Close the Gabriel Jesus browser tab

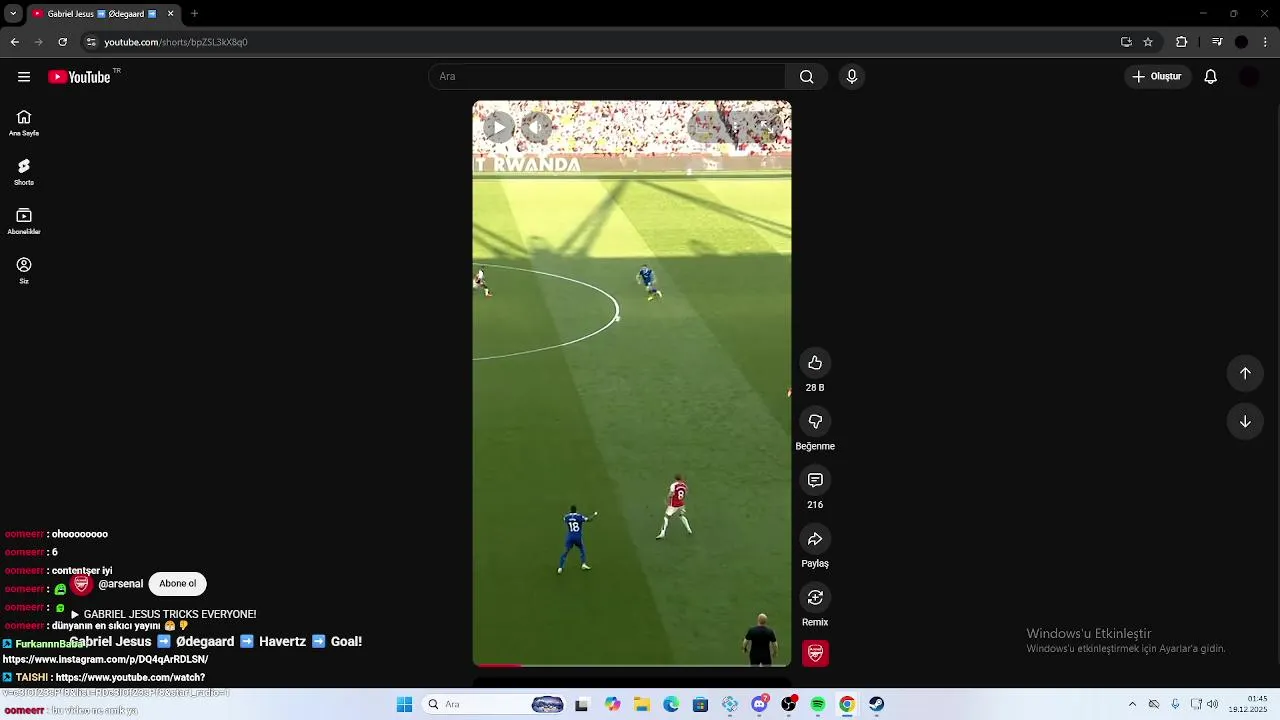tap(170, 14)
